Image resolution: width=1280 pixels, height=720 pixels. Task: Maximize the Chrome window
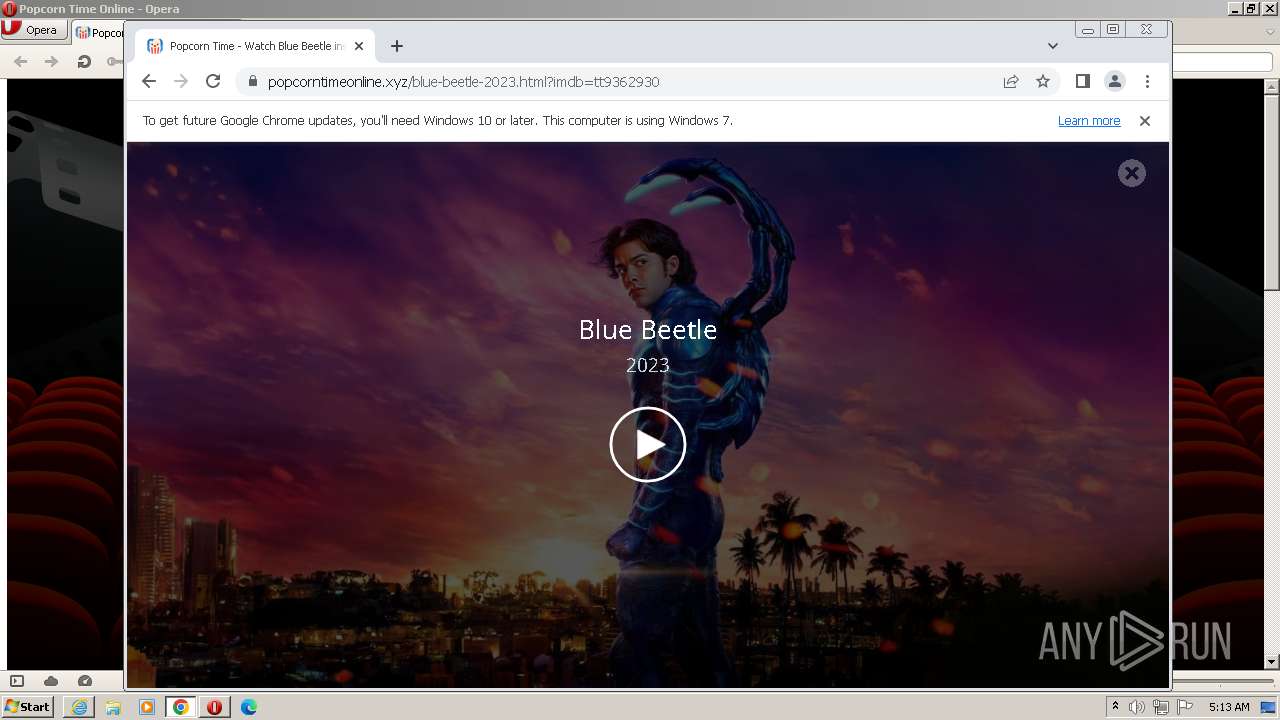[x=1113, y=30]
